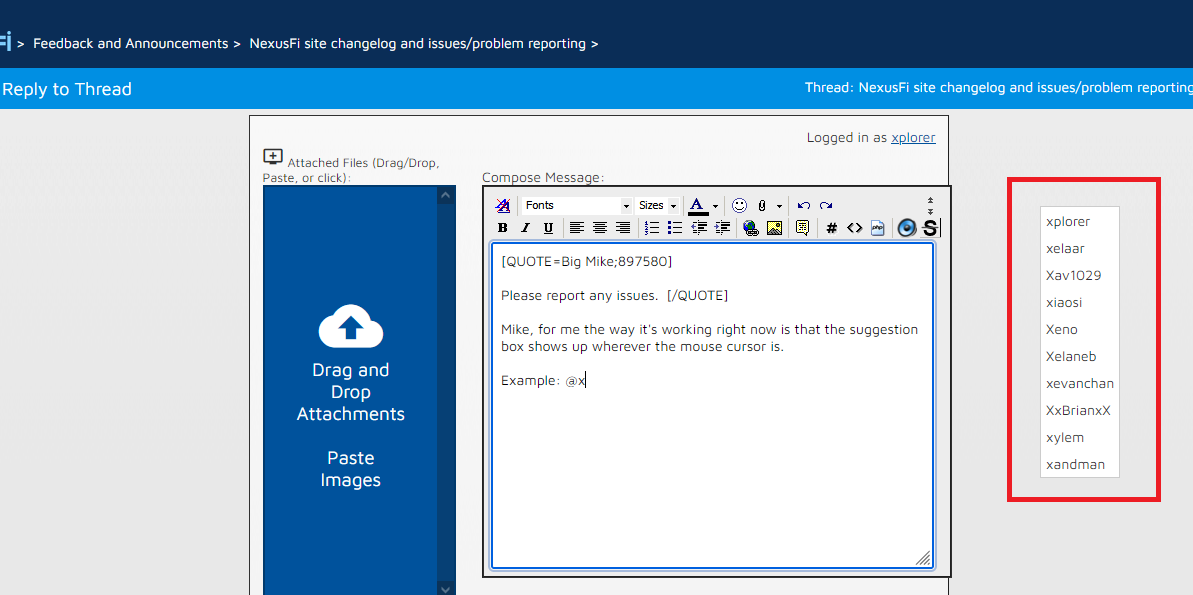Click the Remove Text Formatting icon
1193x595 pixels.
[x=503, y=205]
